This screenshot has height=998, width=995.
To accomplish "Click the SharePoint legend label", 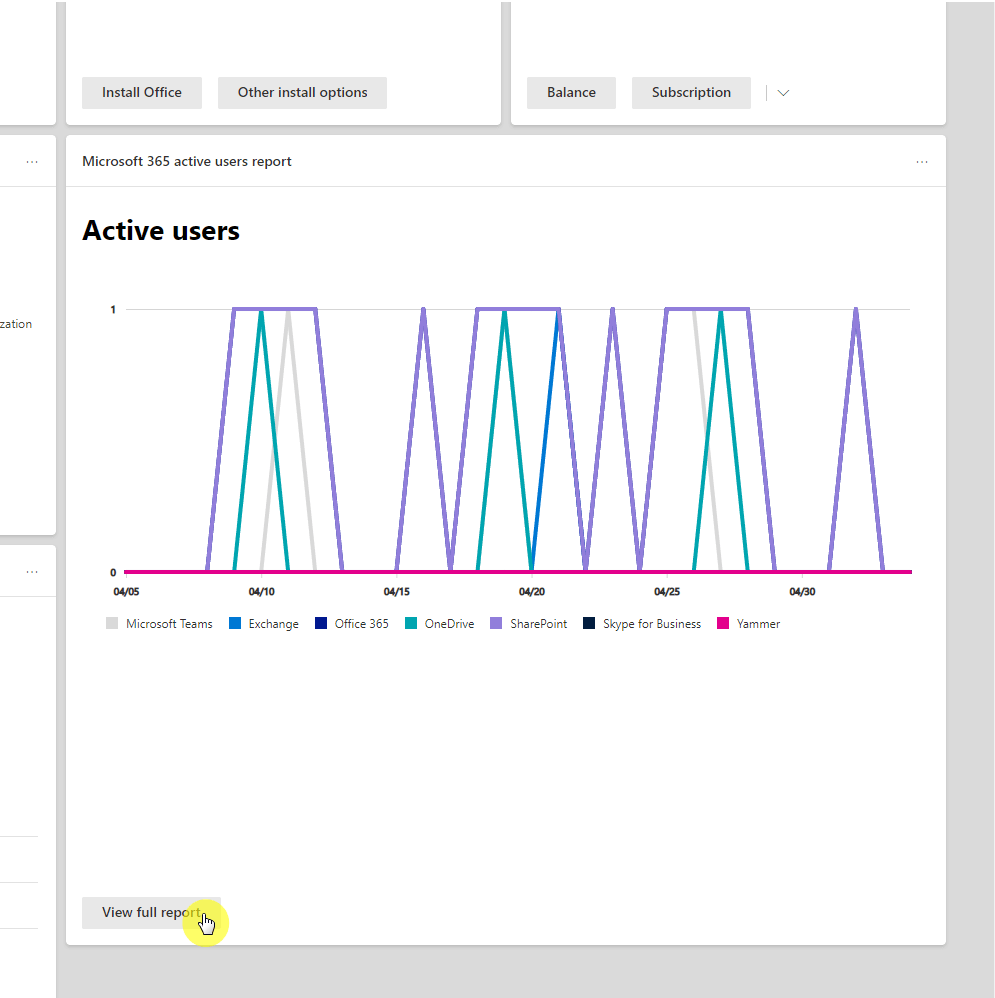I will coord(539,624).
